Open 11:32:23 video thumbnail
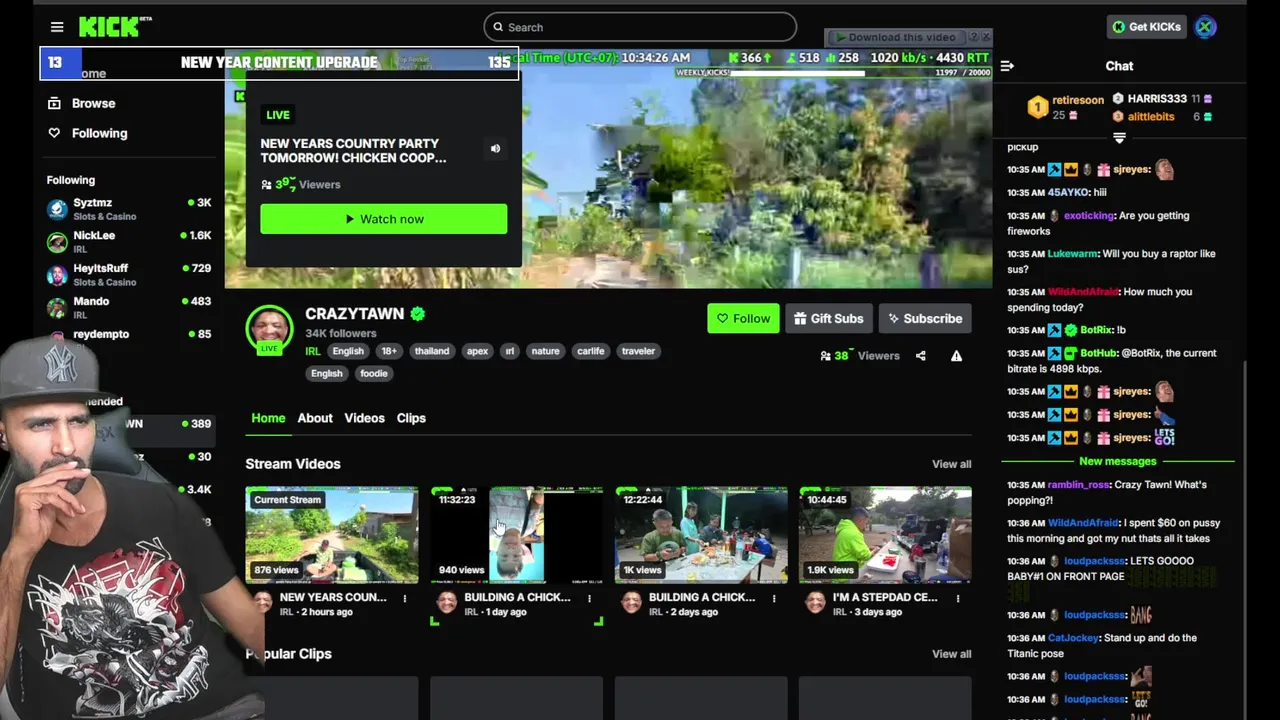This screenshot has width=1280, height=720. pyautogui.click(x=517, y=535)
